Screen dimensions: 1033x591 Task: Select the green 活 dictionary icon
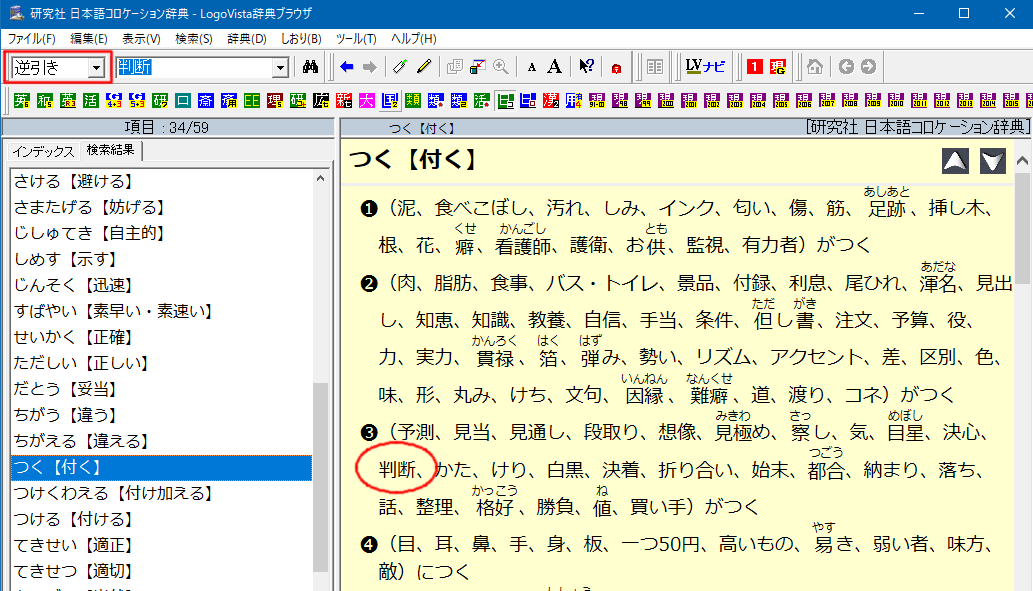91,101
